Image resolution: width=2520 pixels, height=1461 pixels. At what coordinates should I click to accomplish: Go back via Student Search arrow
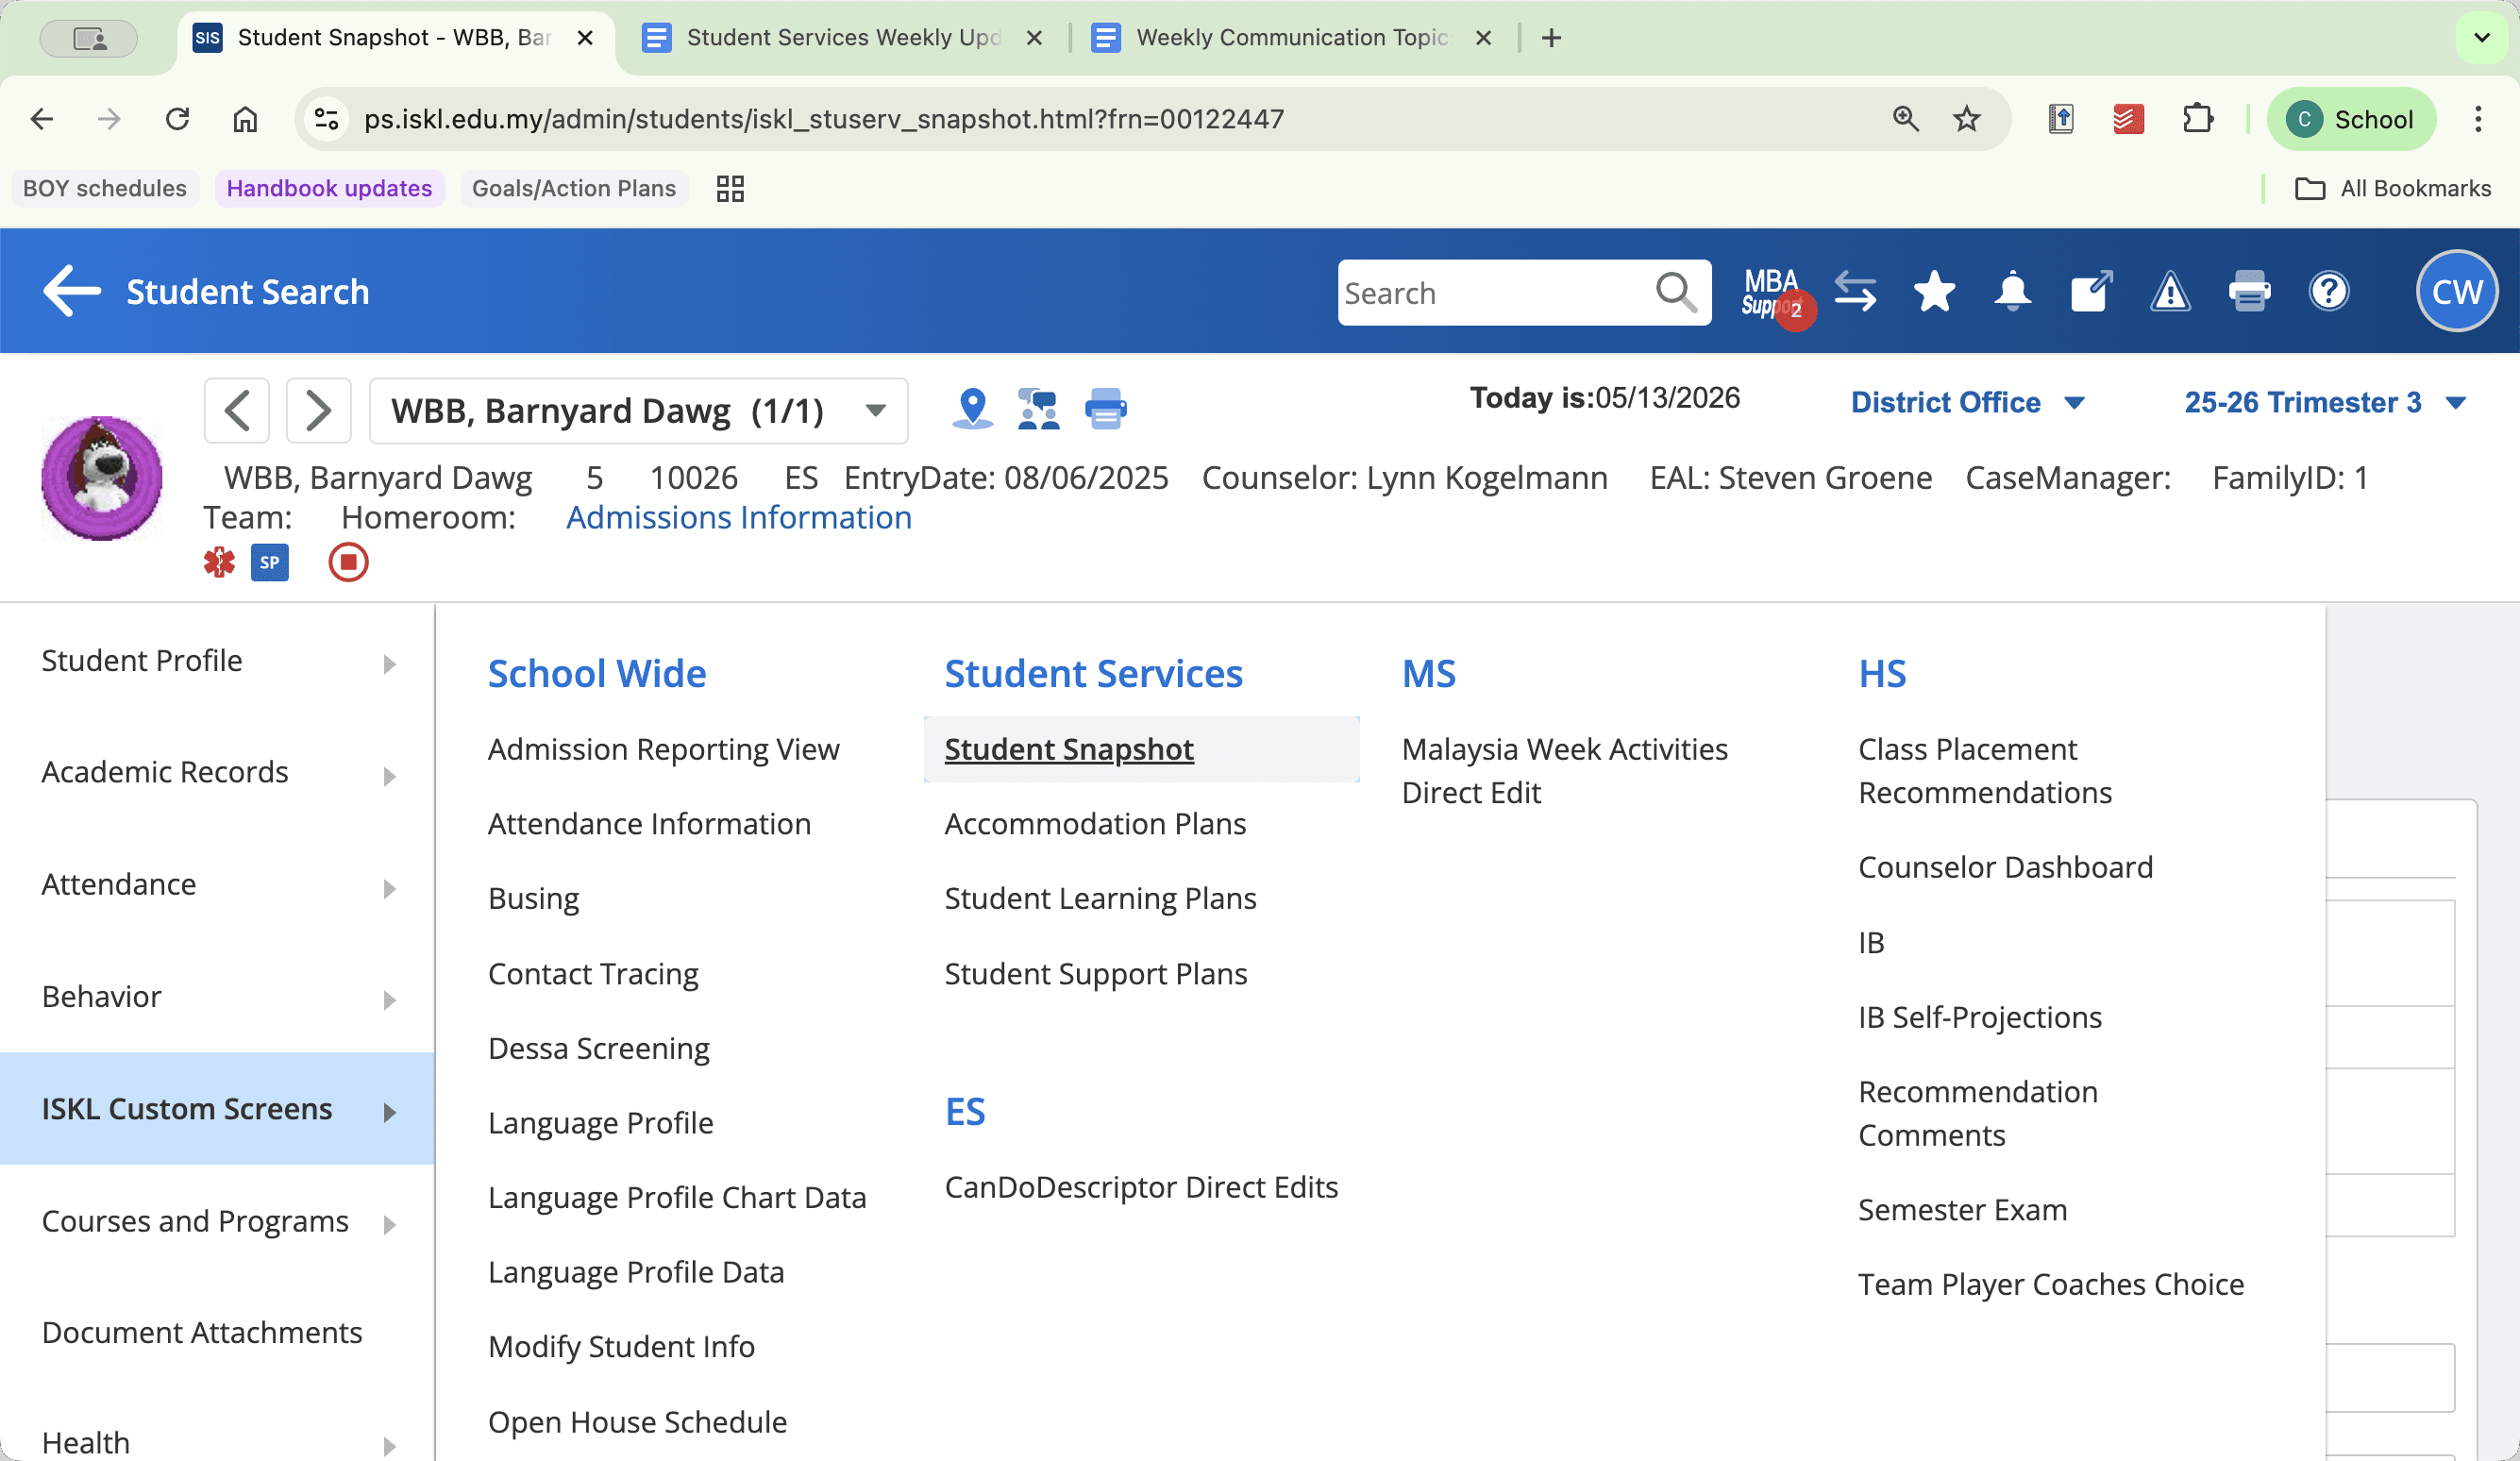(72, 291)
